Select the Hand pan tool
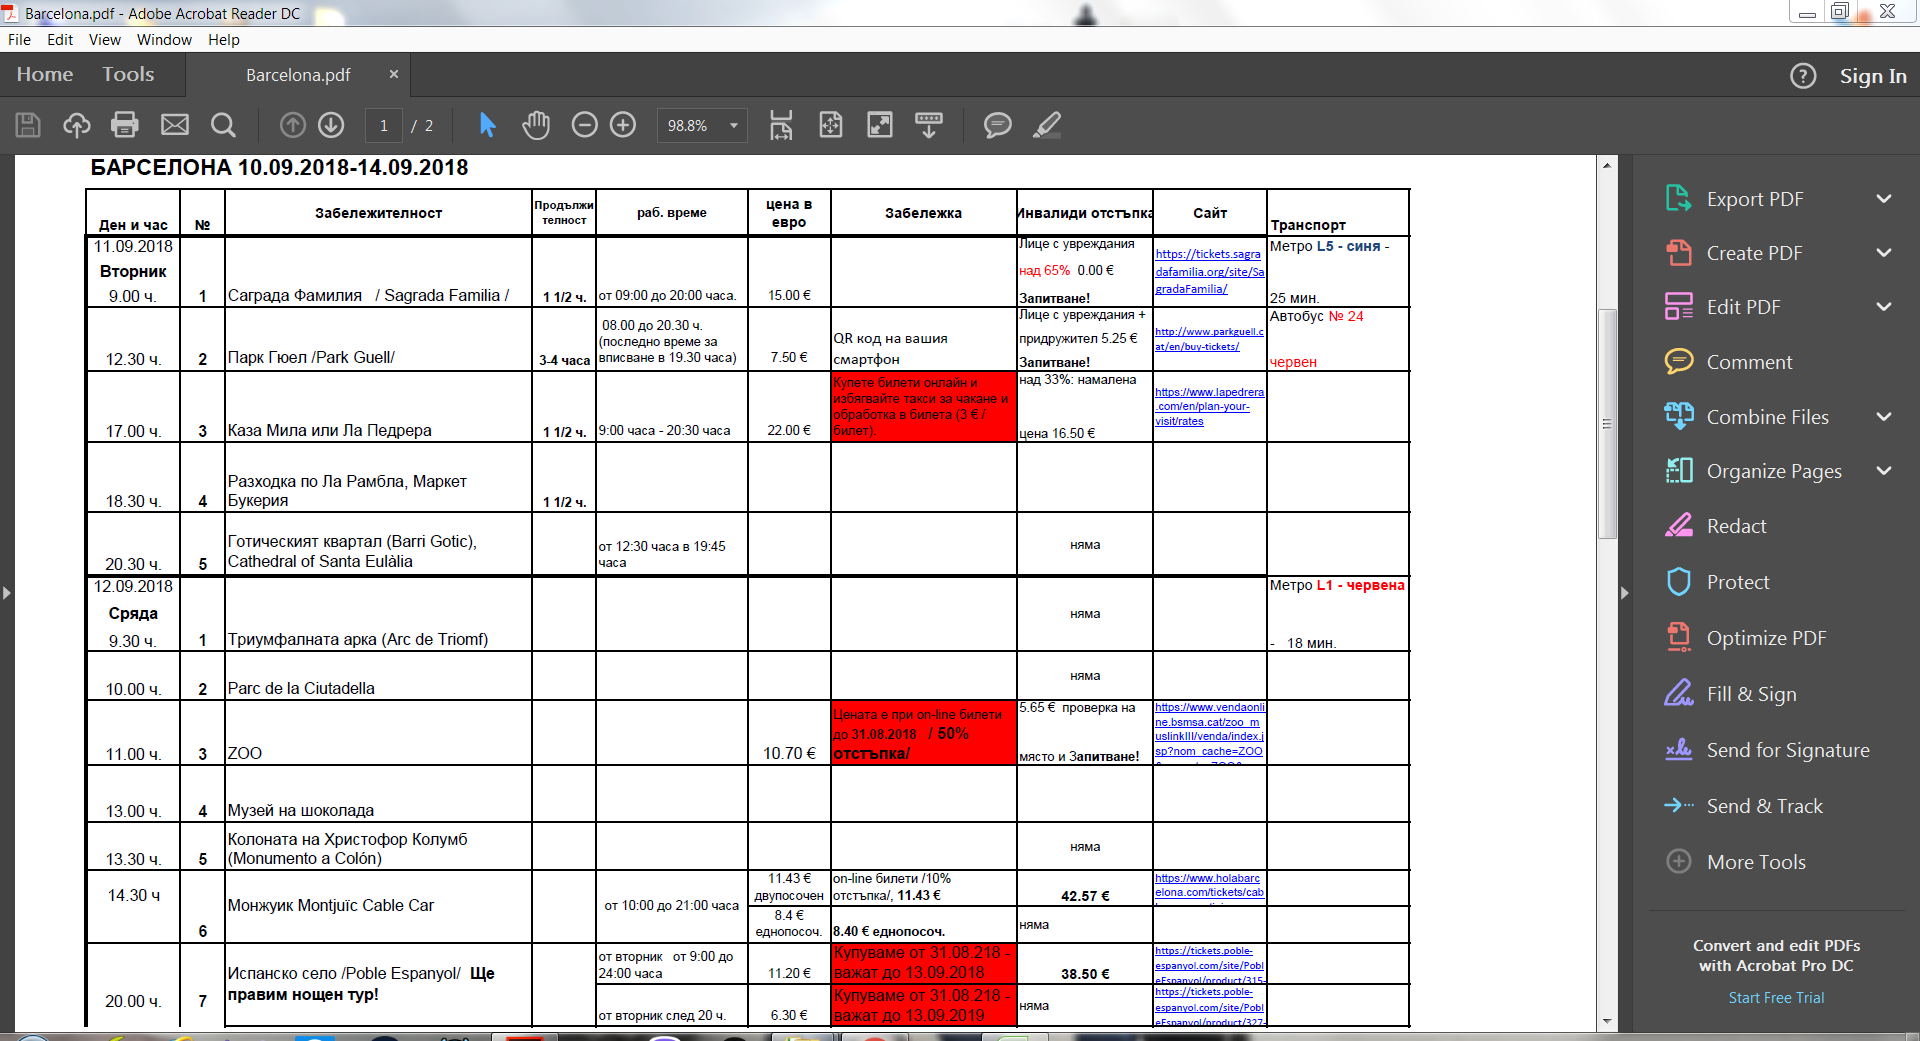Screen dimensions: 1920x1041 tap(536, 125)
